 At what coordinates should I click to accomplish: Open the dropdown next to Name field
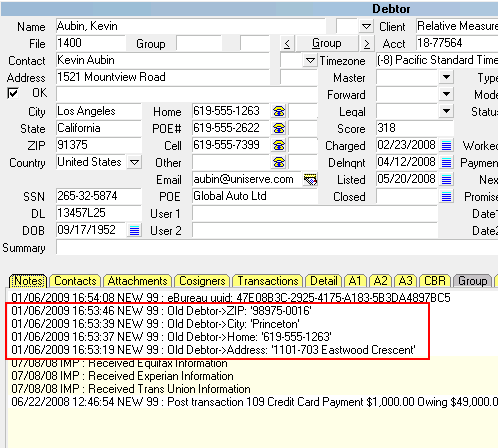pyautogui.click(x=366, y=26)
